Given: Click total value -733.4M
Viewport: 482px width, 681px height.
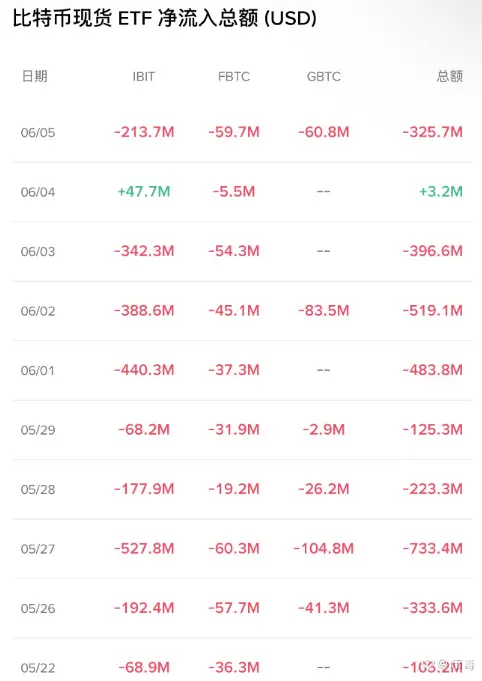Looking at the screenshot, I should 432,549.
